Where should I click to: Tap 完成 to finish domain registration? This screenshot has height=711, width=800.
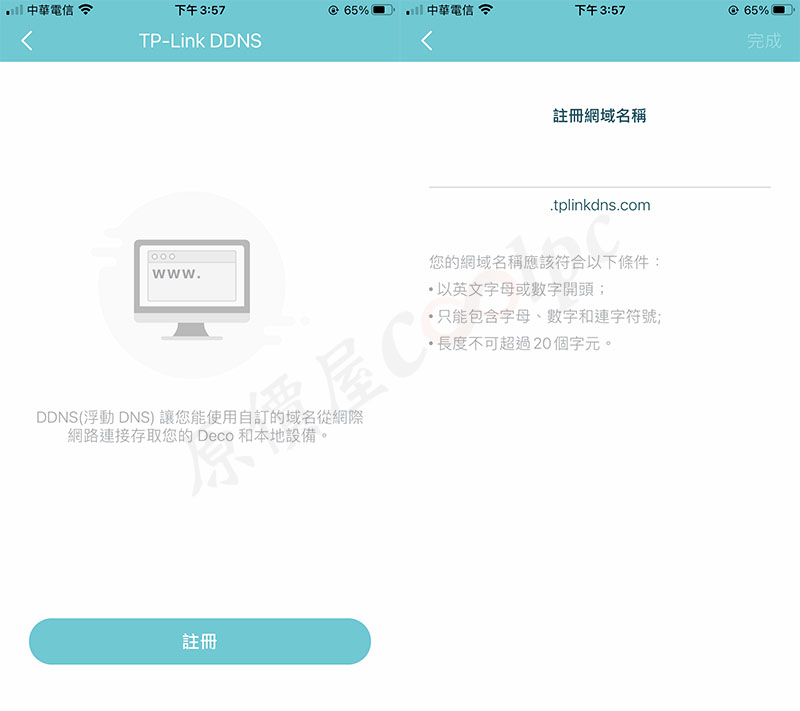[x=764, y=41]
